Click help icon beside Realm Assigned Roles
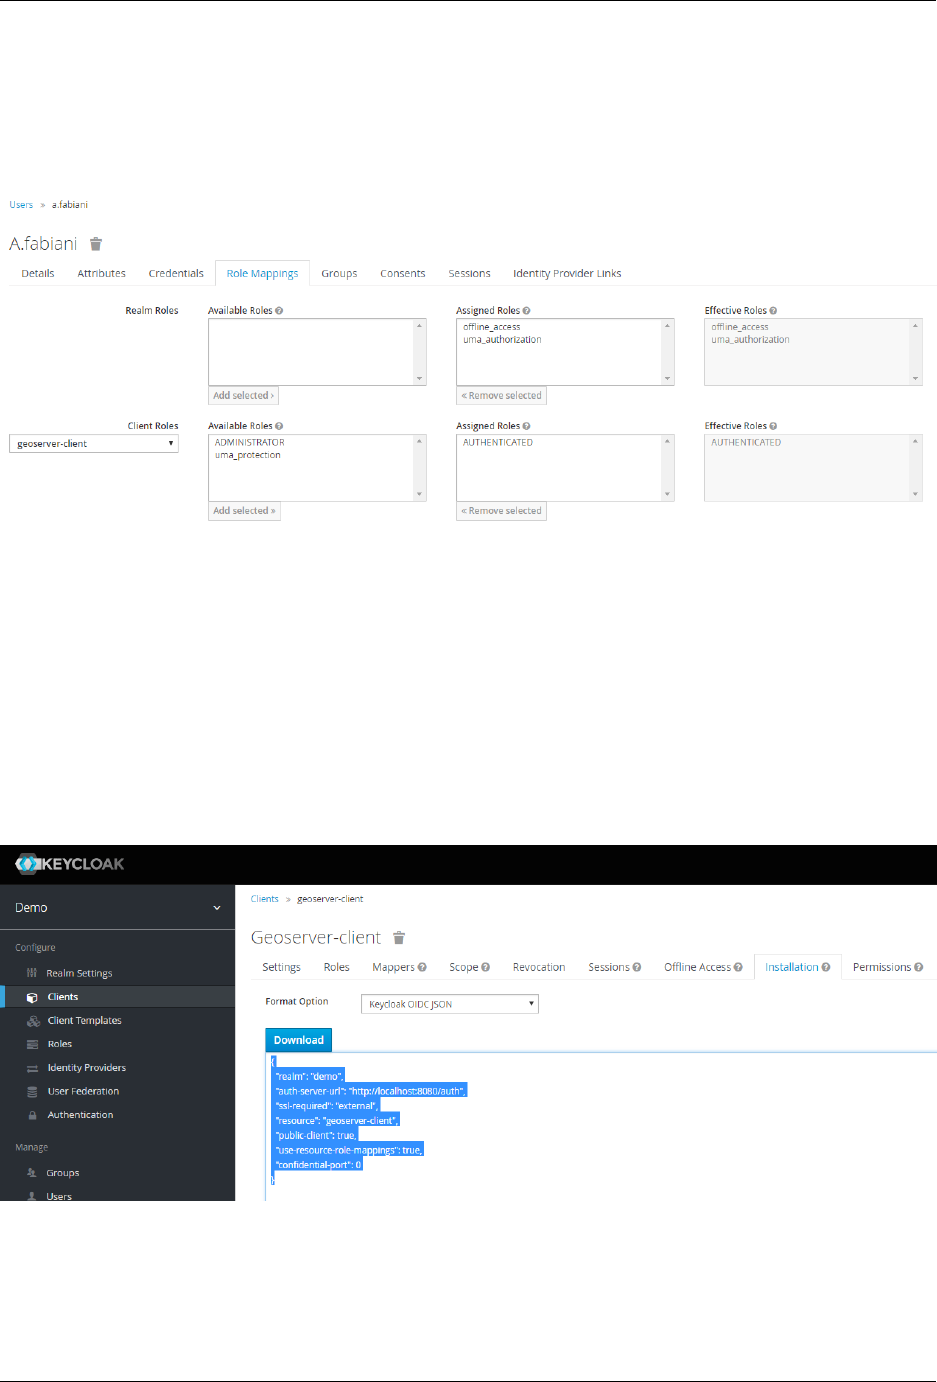The width and height of the screenshot is (937, 1382). pos(526,311)
